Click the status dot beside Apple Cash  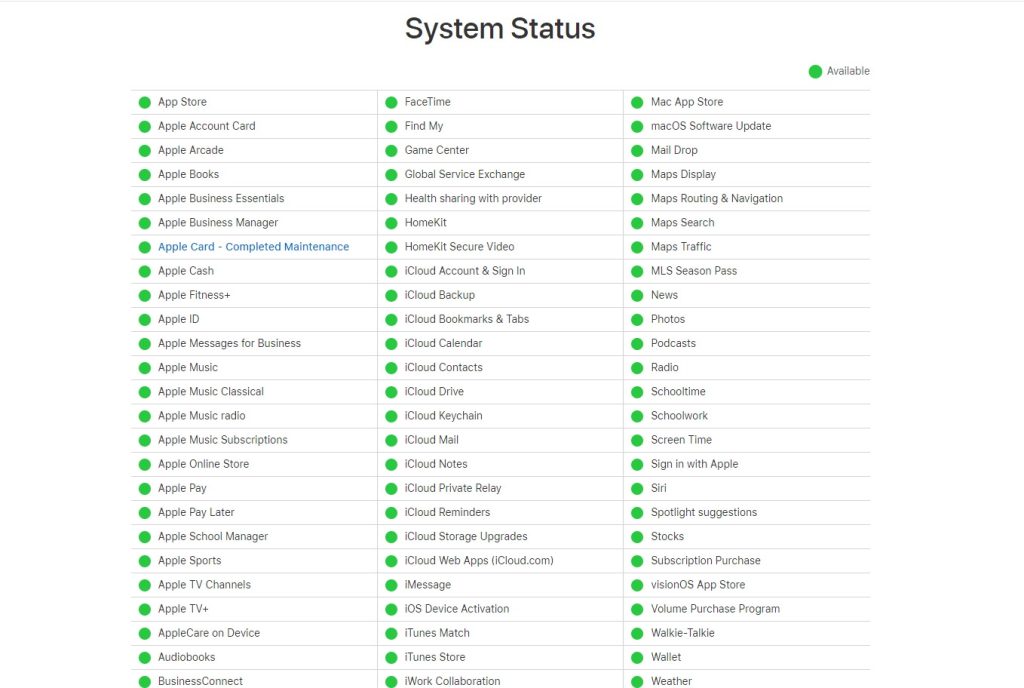[x=145, y=272]
